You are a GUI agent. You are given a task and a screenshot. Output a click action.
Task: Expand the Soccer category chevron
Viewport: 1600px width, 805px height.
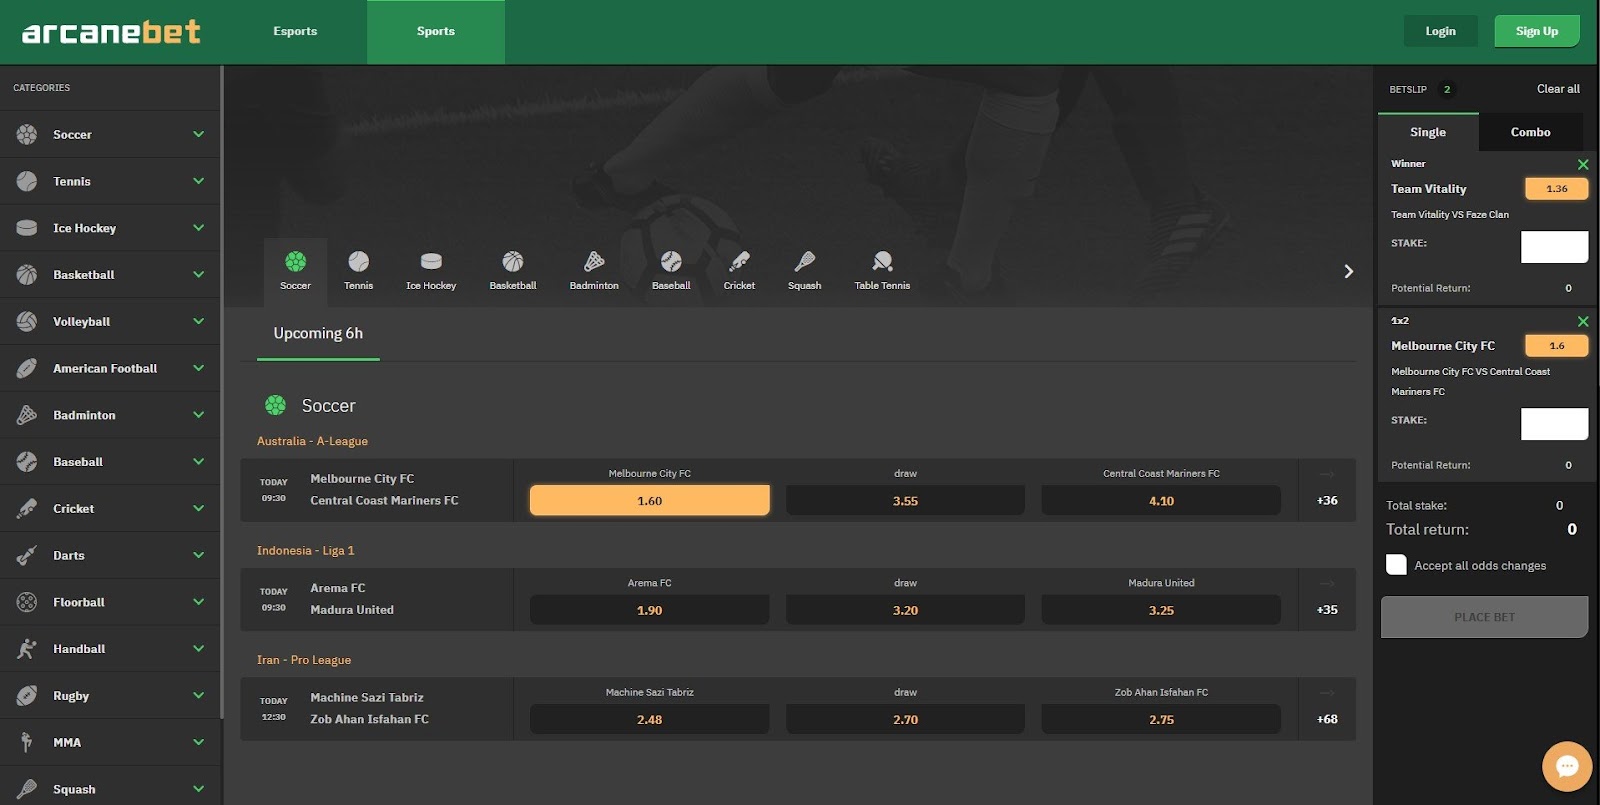click(x=198, y=134)
